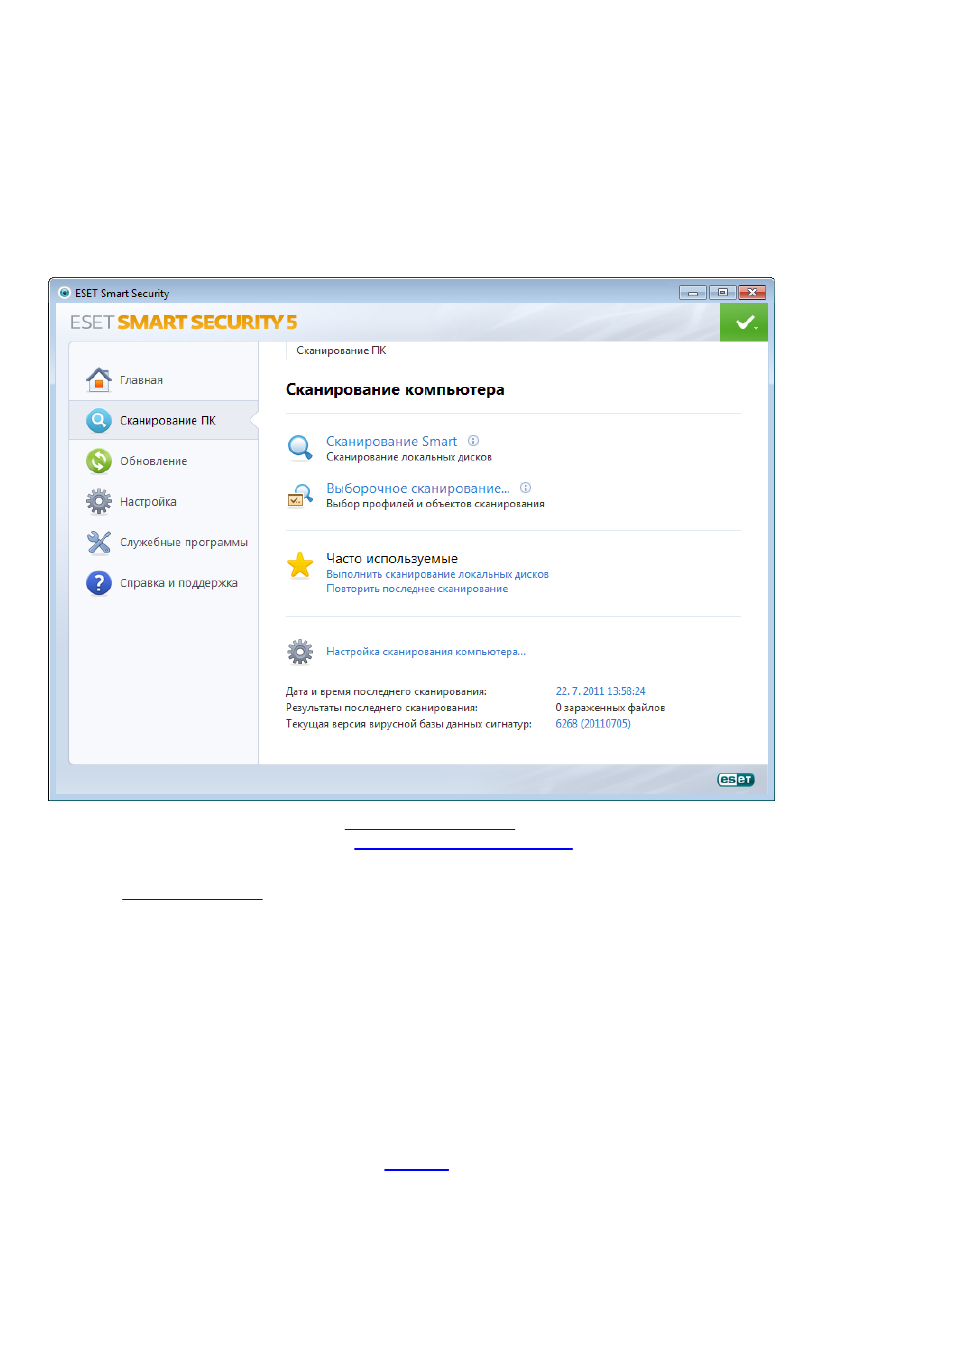Click the text 0 зараженных файлов
The width and height of the screenshot is (954, 1350).
[610, 708]
